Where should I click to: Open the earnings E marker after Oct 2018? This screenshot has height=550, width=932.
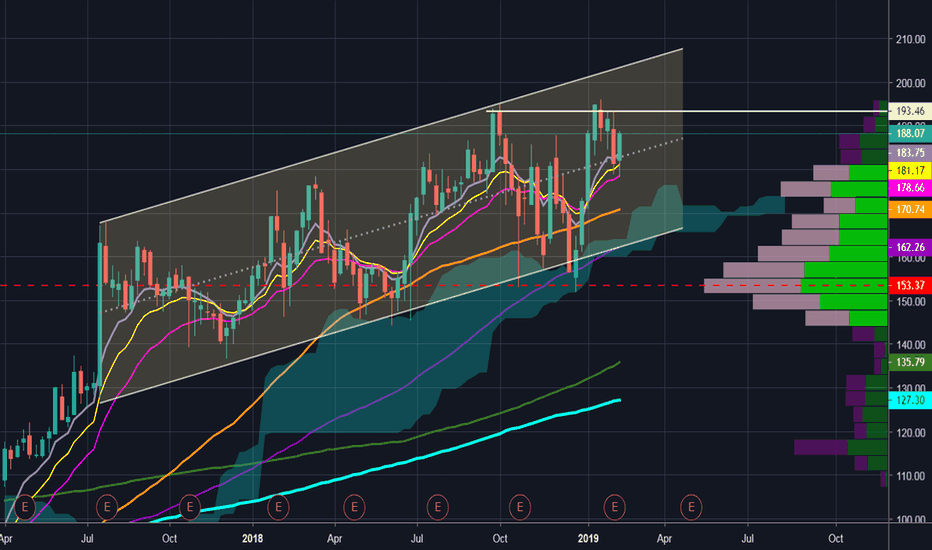coord(519,507)
